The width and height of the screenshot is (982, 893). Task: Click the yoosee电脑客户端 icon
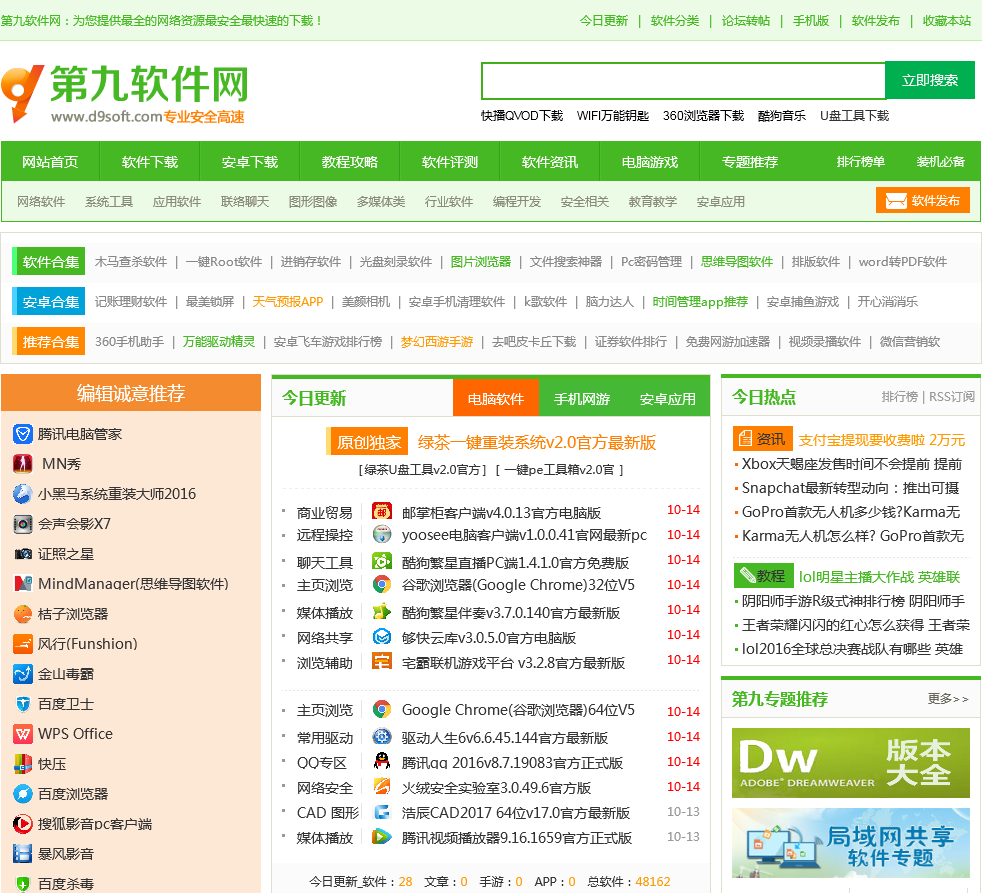tap(381, 534)
